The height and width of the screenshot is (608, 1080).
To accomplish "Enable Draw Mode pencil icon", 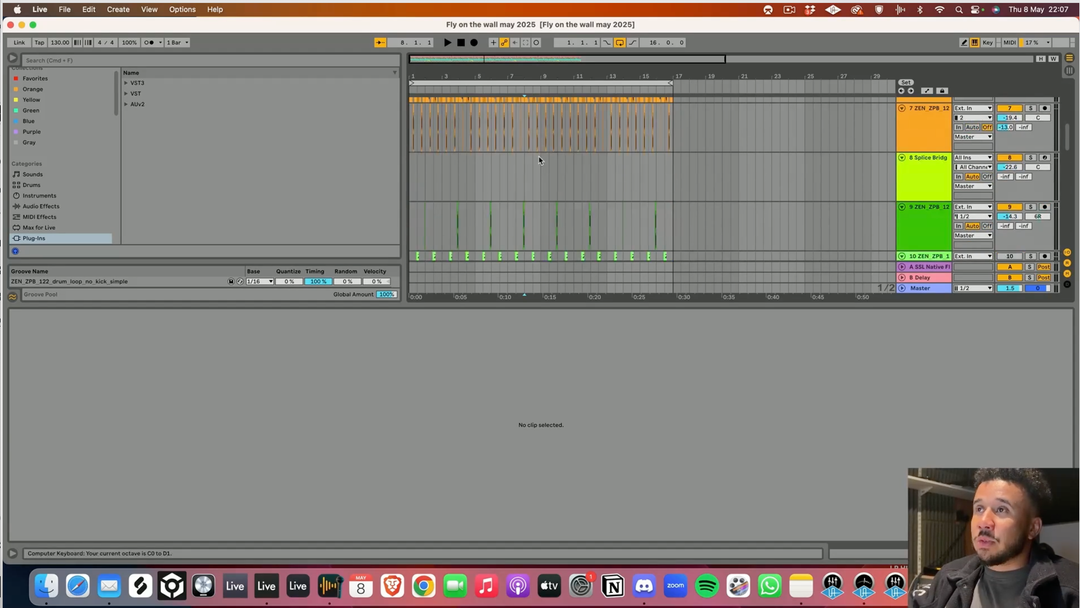I will coord(964,43).
